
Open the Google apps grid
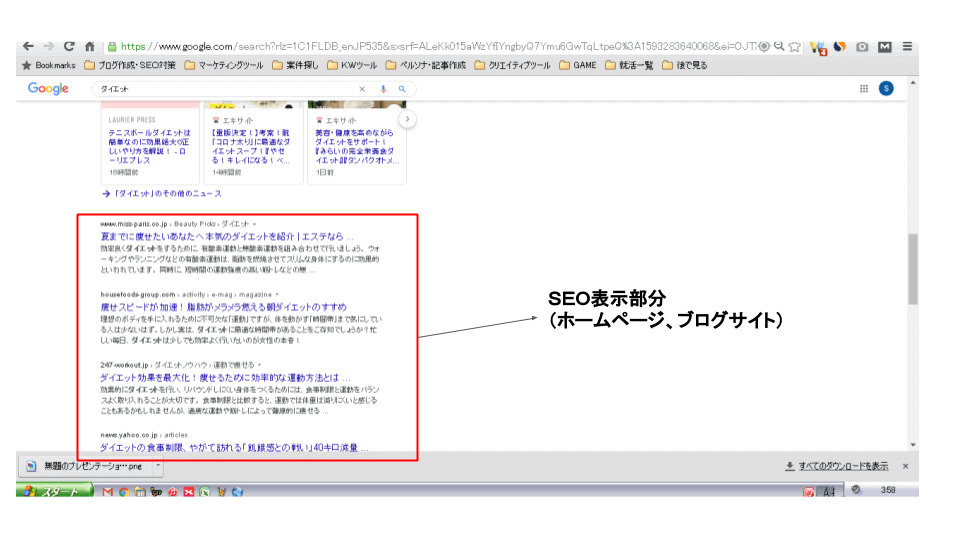click(x=864, y=89)
